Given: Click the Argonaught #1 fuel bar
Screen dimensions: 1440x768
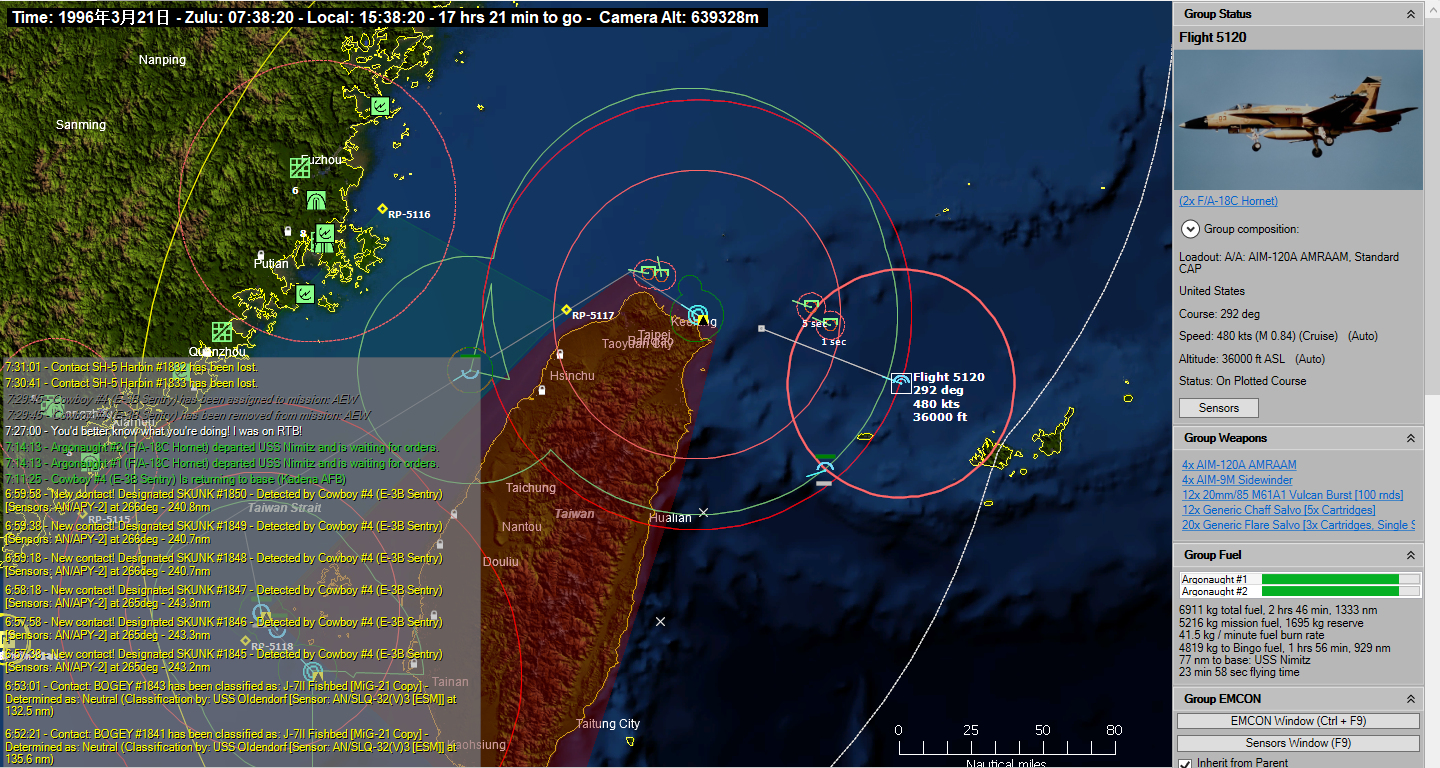Looking at the screenshot, I should pos(1340,579).
